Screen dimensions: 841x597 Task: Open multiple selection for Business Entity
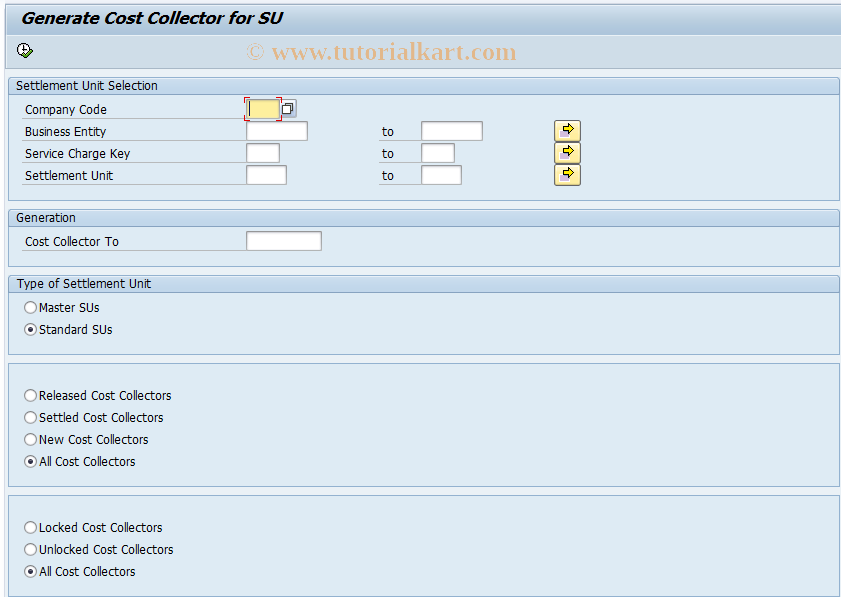(x=567, y=131)
